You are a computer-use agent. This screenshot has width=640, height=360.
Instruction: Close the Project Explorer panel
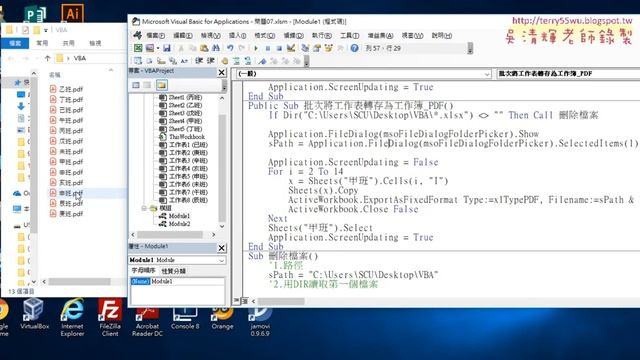(x=221, y=72)
